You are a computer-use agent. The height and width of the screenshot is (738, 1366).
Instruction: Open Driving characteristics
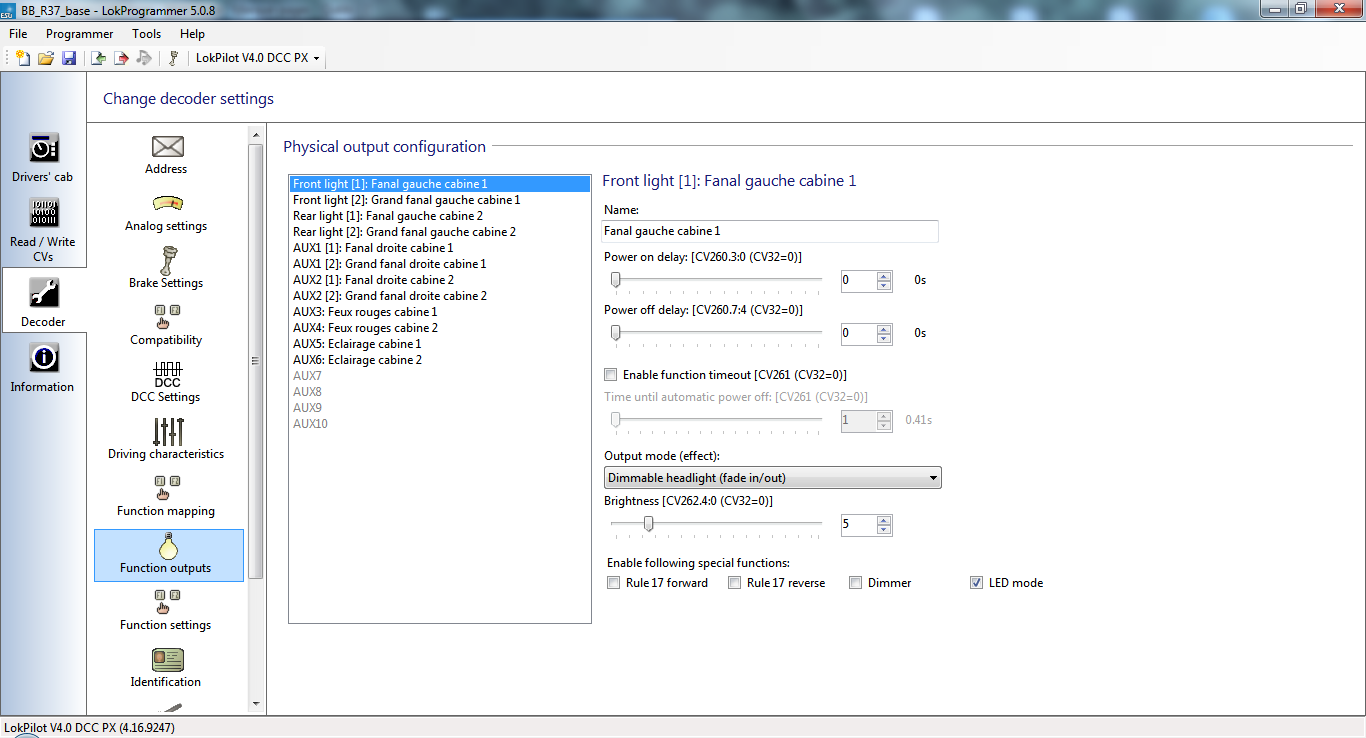tap(166, 439)
